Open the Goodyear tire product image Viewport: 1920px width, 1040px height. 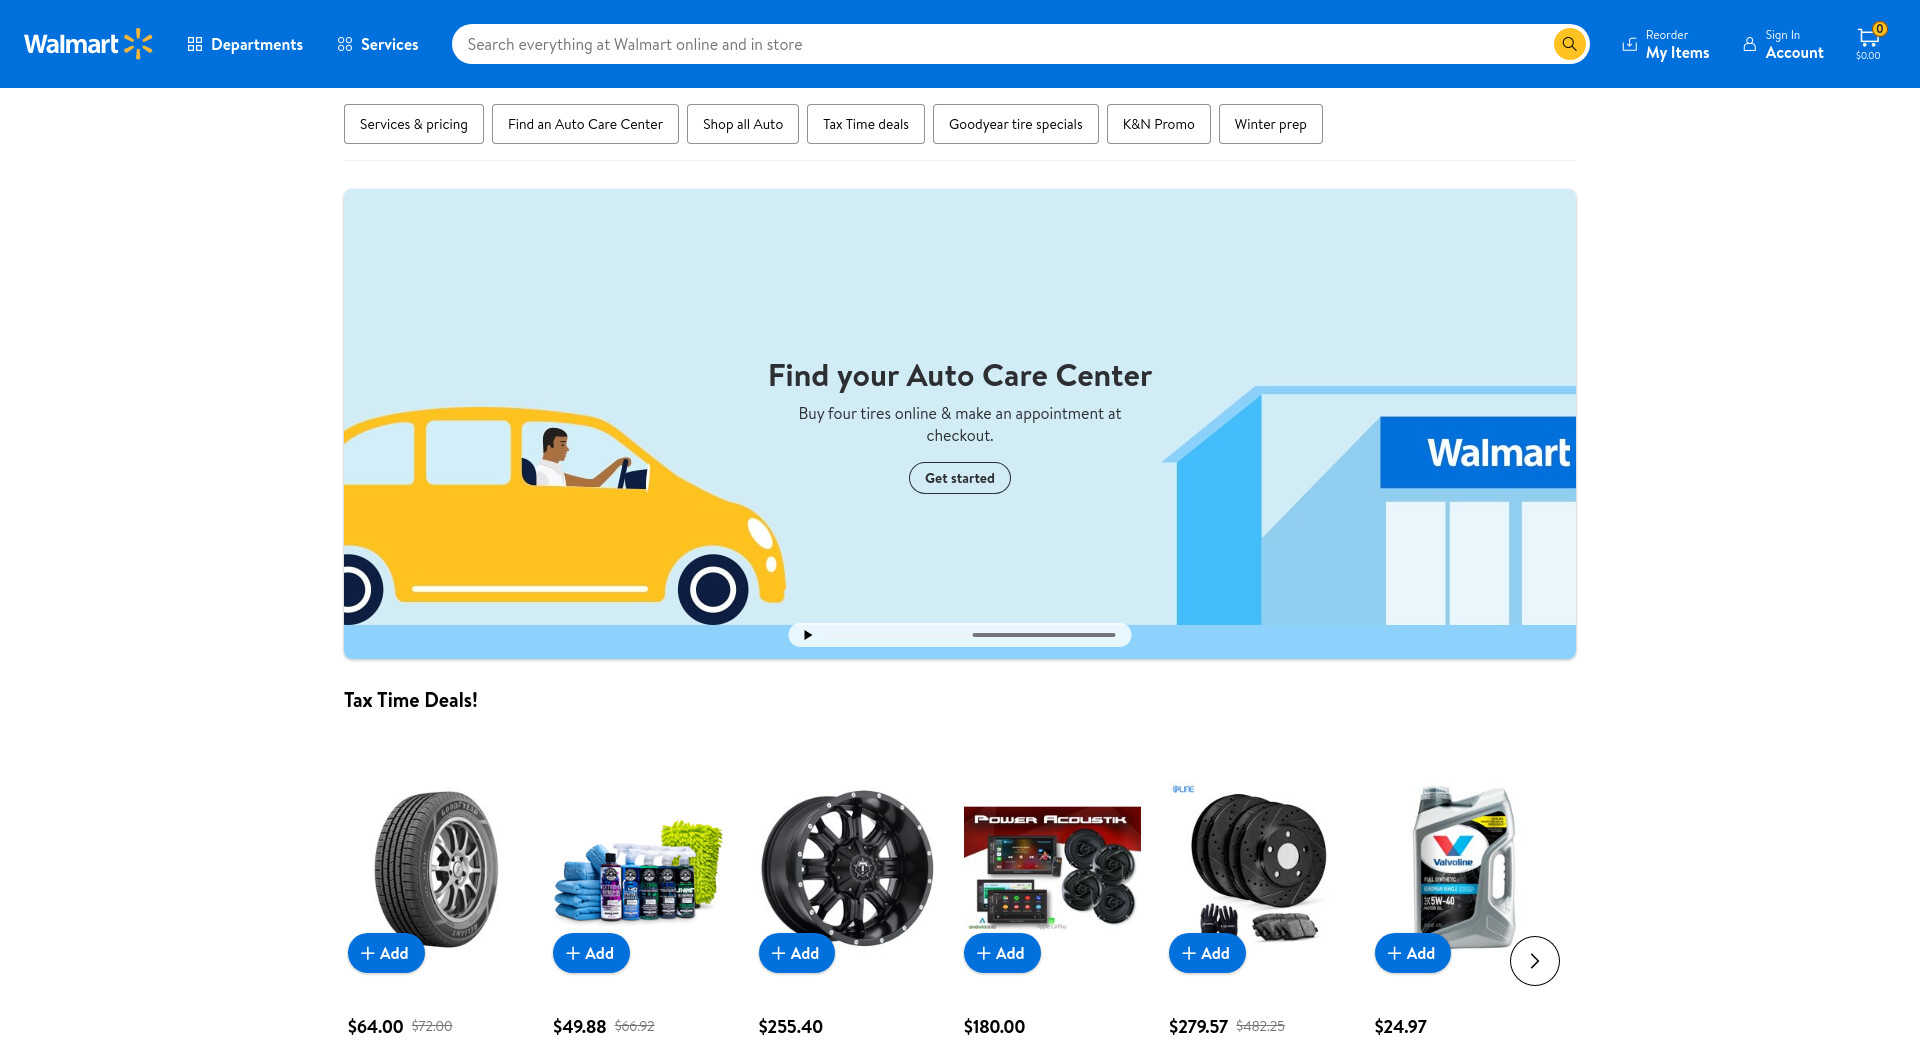coord(436,867)
